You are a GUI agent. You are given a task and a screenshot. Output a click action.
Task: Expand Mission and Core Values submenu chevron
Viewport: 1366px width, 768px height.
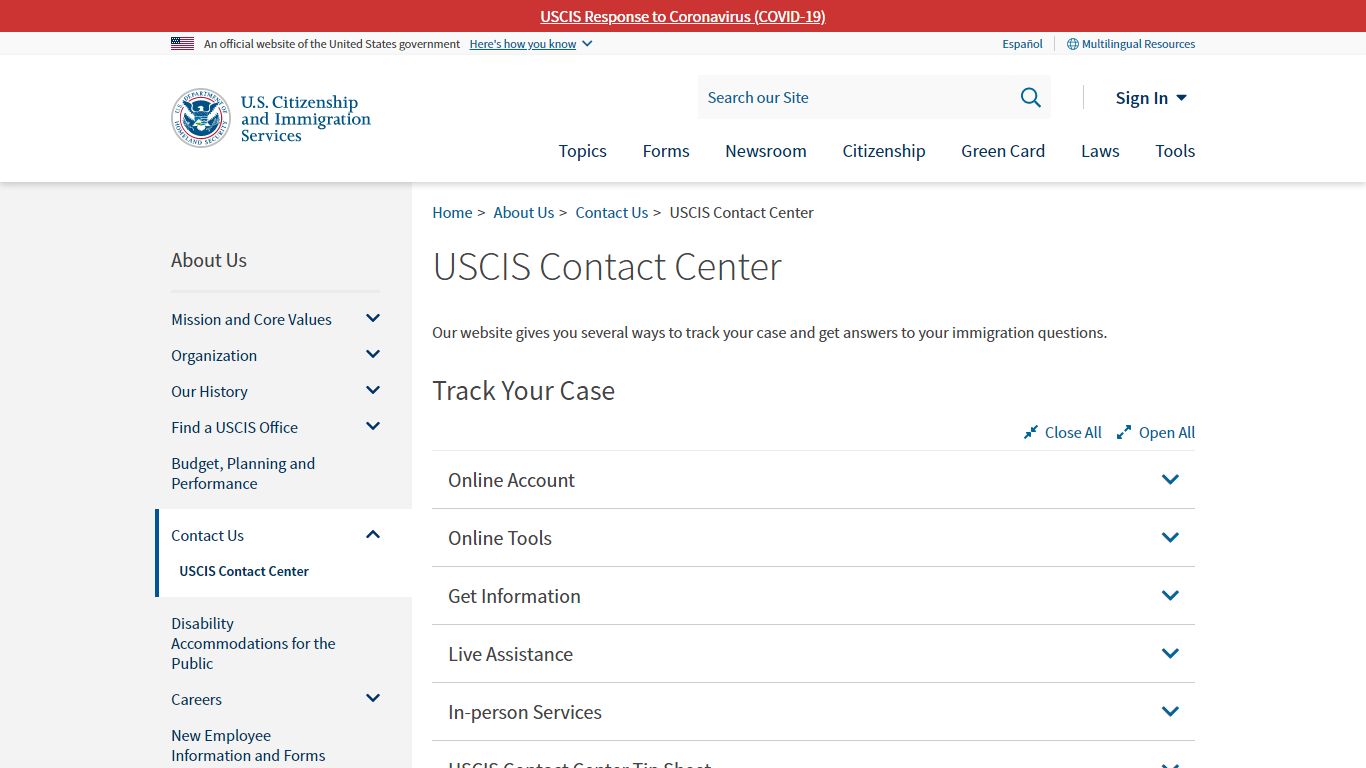pyautogui.click(x=373, y=319)
